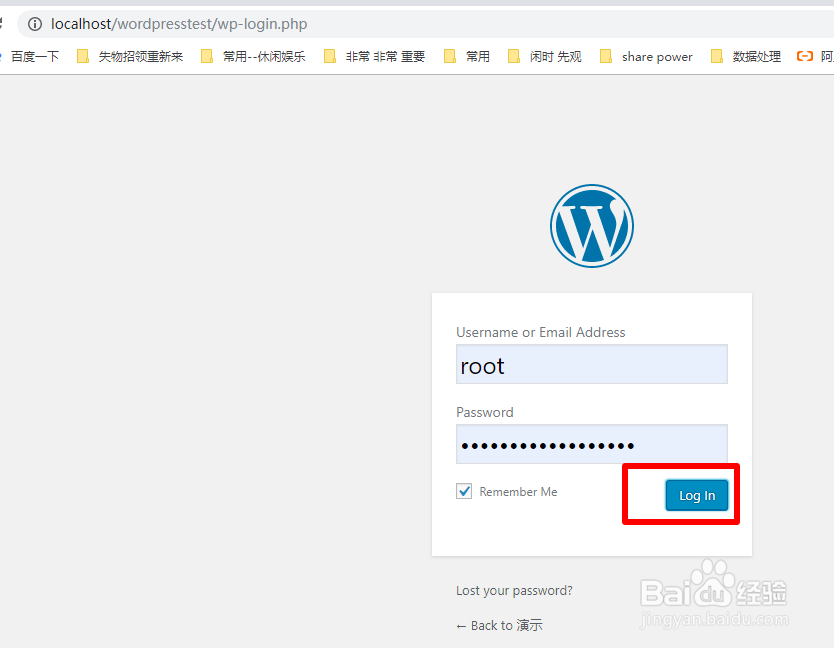Open the 数据处理 bookmark folder
This screenshot has height=648, width=834.
[746, 56]
